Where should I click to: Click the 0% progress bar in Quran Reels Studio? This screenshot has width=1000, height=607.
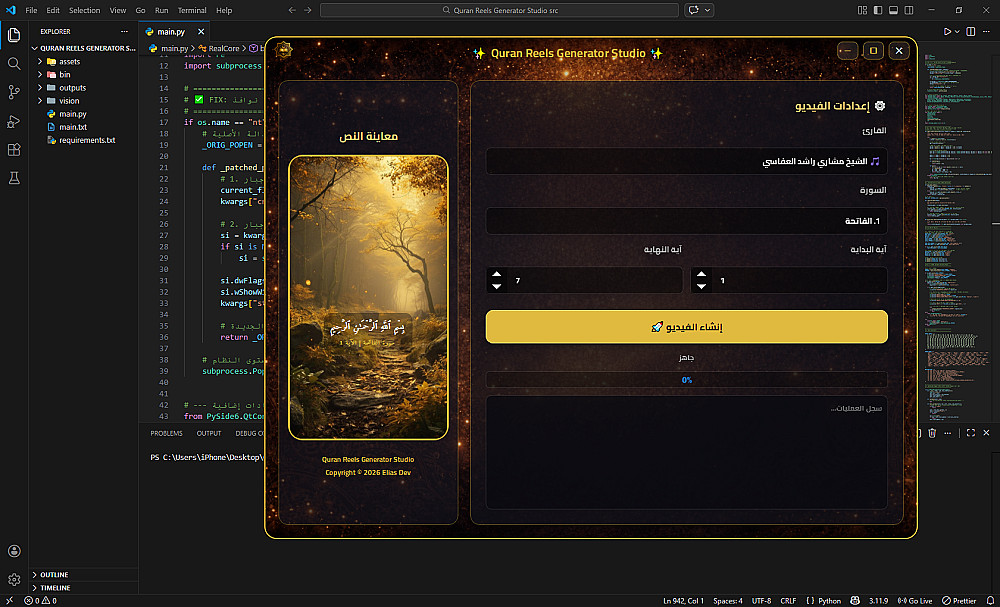pyautogui.click(x=686, y=379)
